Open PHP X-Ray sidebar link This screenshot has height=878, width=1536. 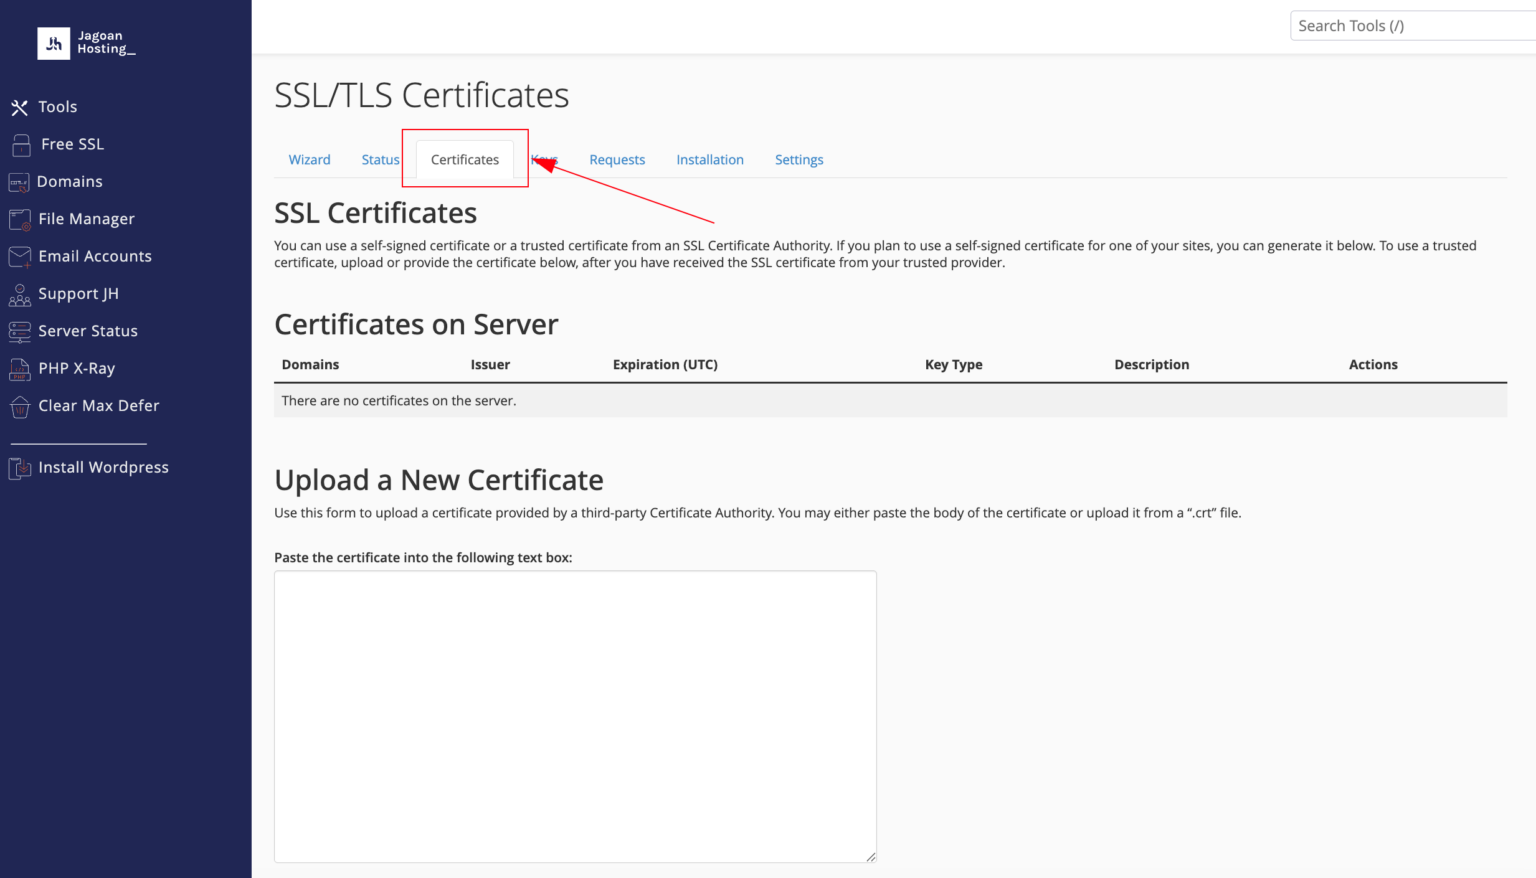click(x=77, y=368)
